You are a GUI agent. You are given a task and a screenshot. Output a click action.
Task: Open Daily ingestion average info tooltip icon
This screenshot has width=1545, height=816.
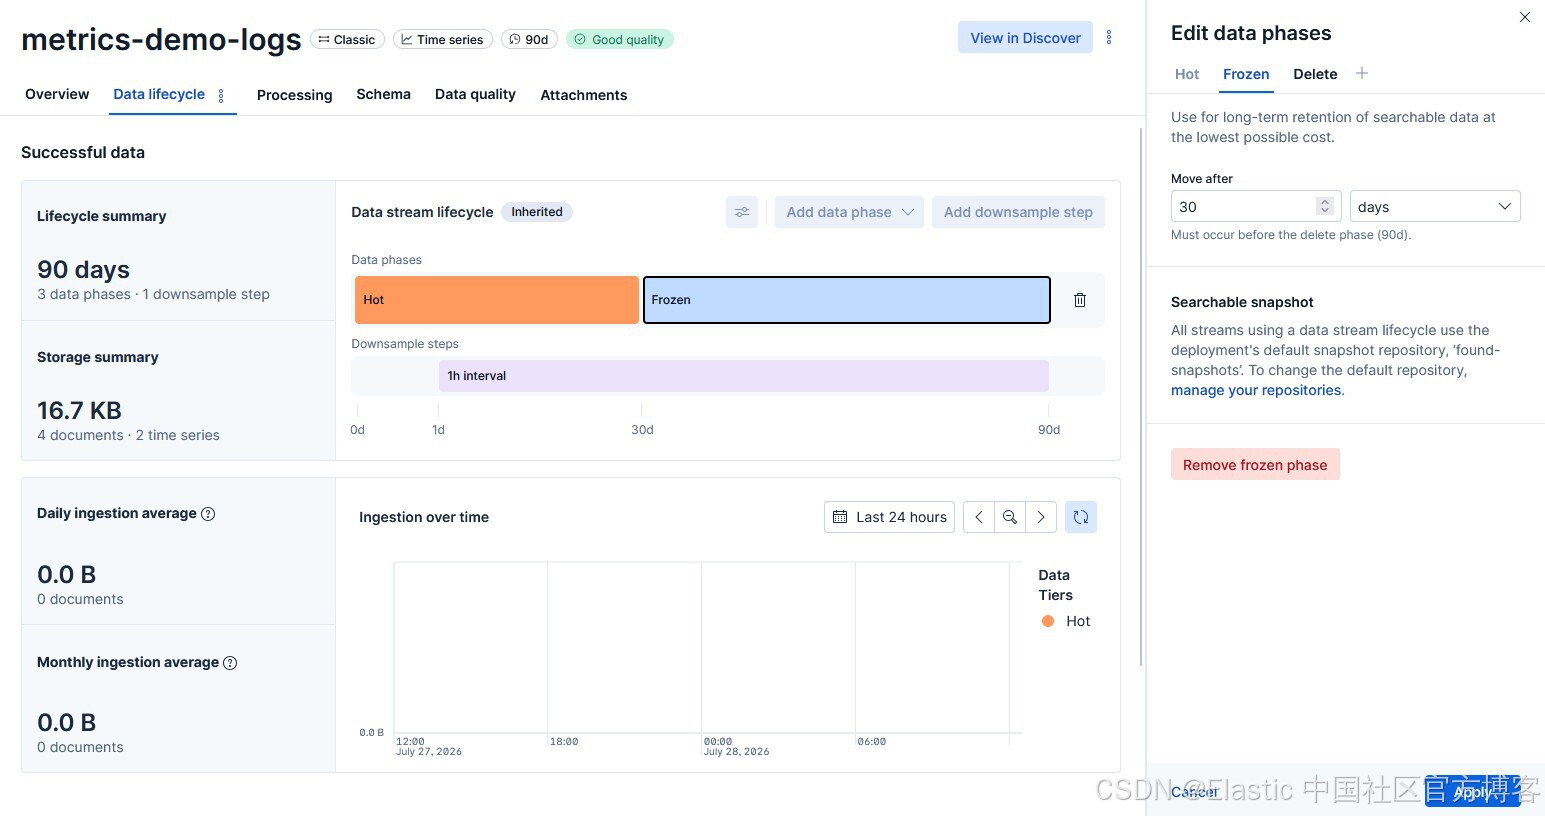(208, 514)
